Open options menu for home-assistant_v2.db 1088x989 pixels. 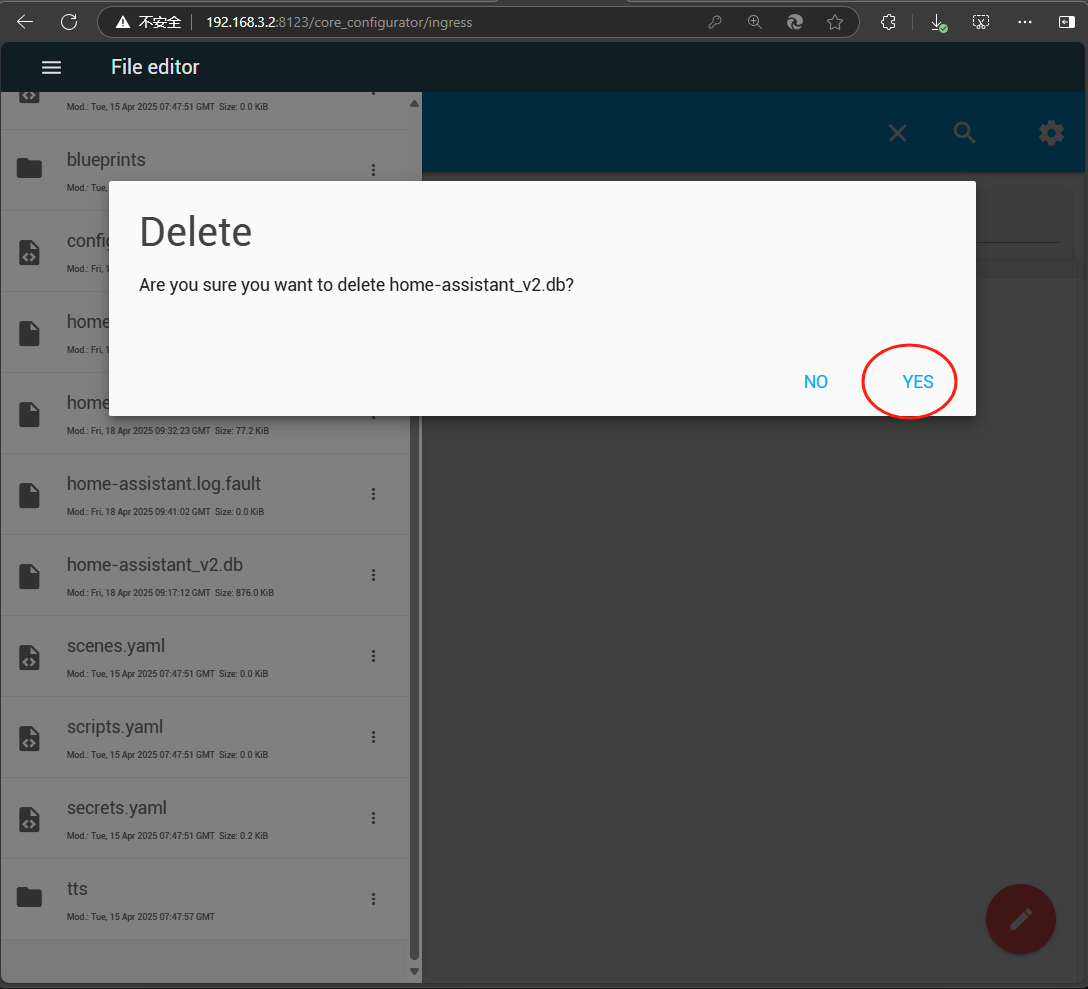click(373, 575)
